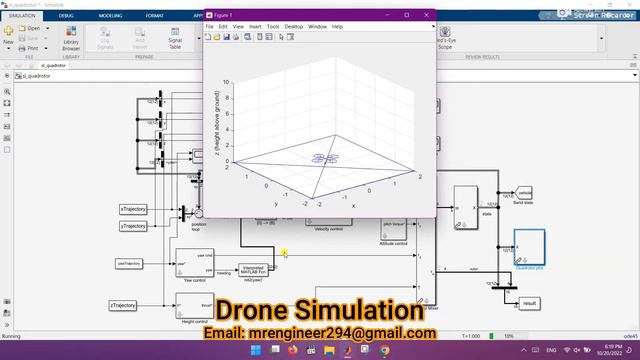
Task: Open the Edit menu in Figure 1
Action: (x=223, y=27)
